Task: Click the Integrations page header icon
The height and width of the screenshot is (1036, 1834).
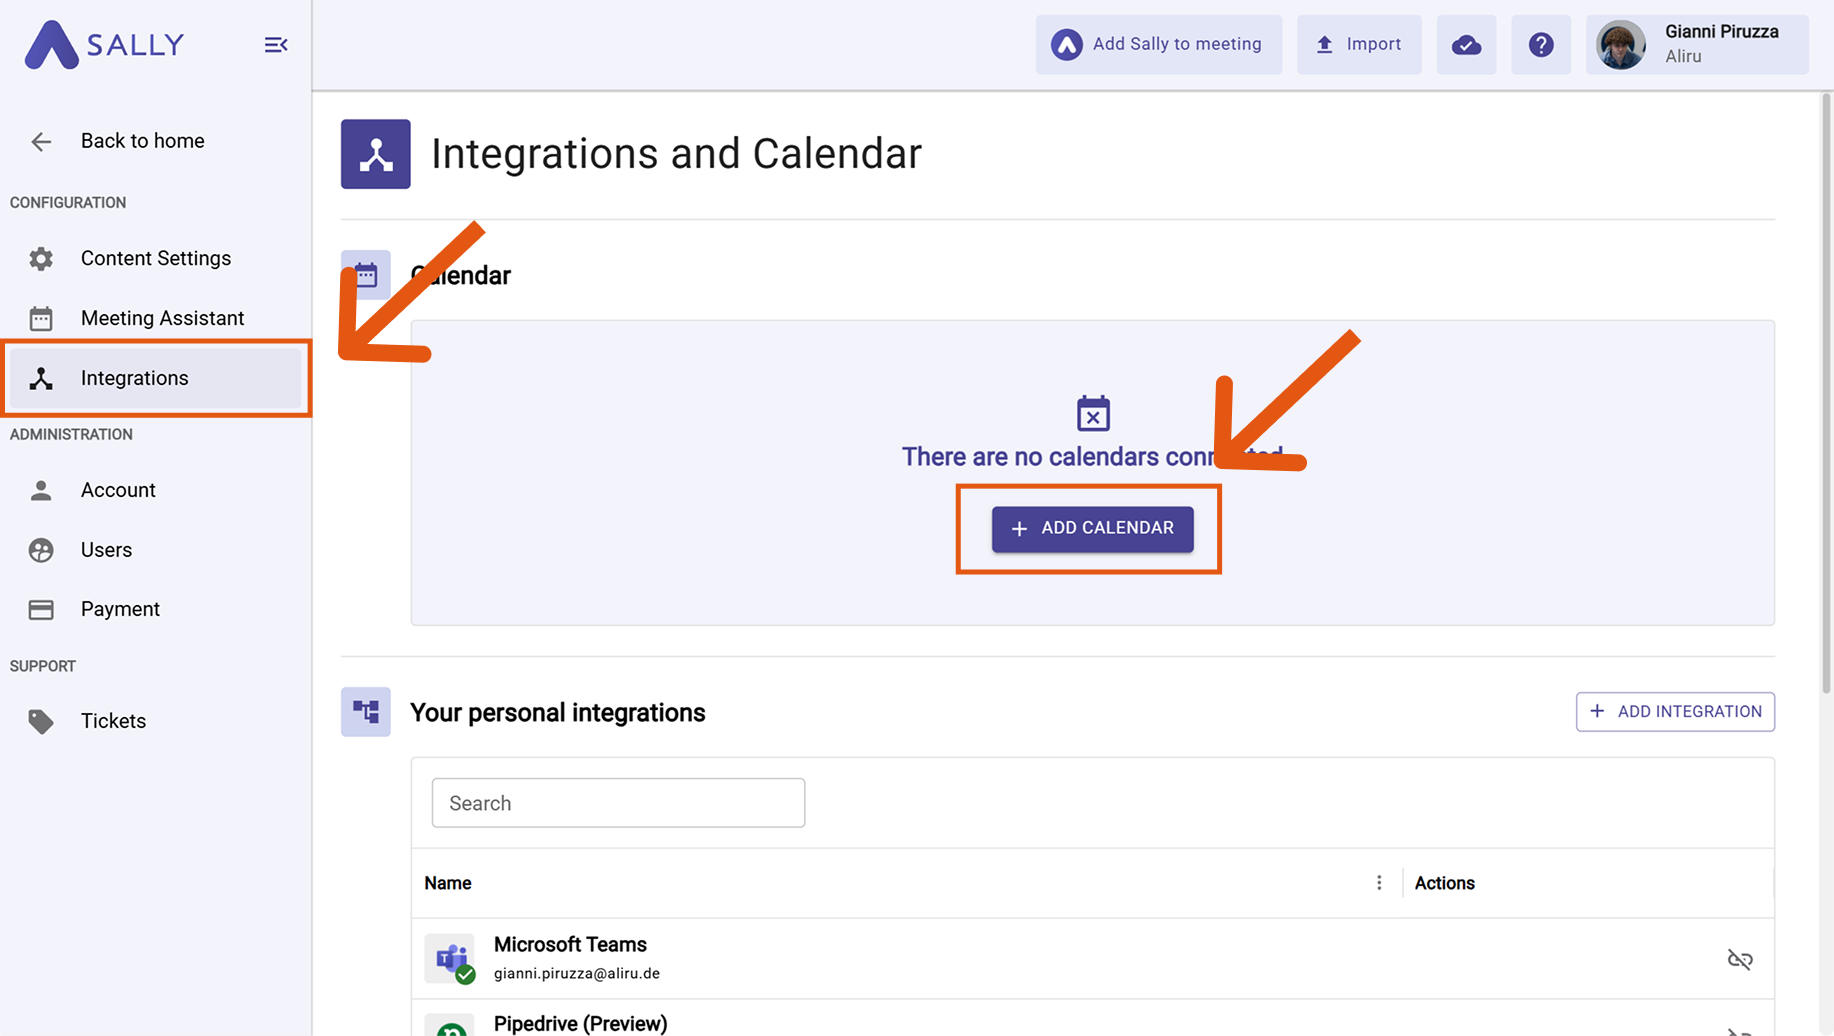Action: [x=376, y=154]
